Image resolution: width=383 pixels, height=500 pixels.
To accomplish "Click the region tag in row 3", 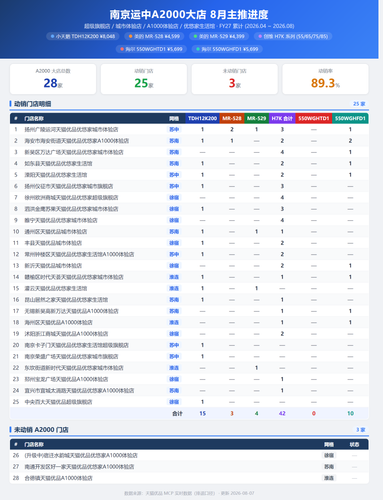I will click(174, 152).
